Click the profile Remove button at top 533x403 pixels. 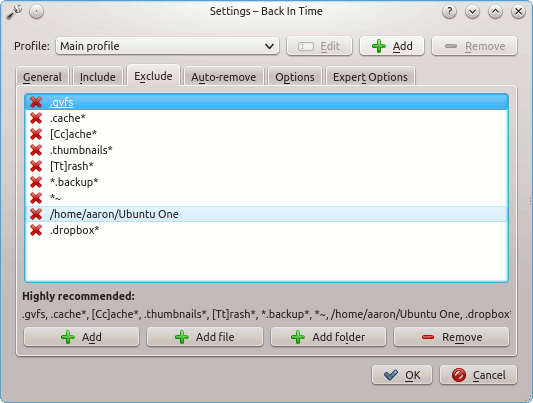(475, 46)
